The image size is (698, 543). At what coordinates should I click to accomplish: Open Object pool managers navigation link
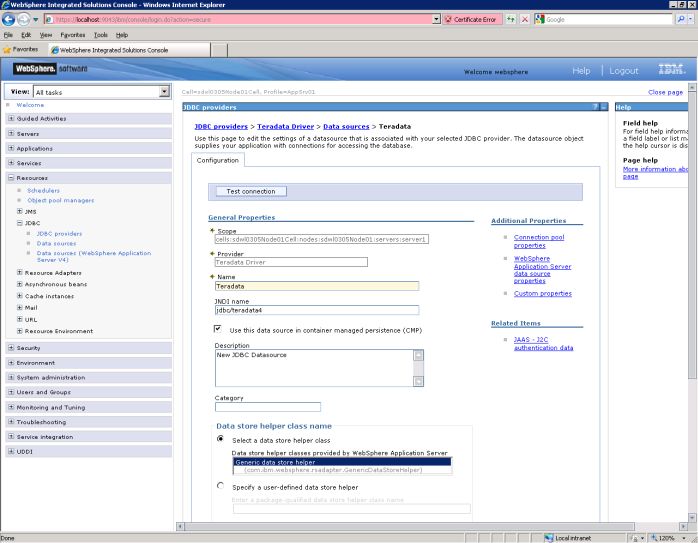click(61, 200)
